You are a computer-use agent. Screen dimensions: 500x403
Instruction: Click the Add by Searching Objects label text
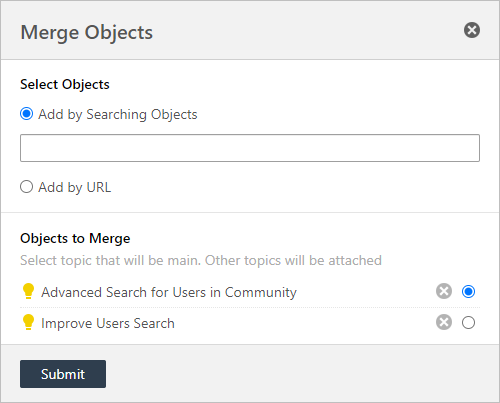coord(118,114)
